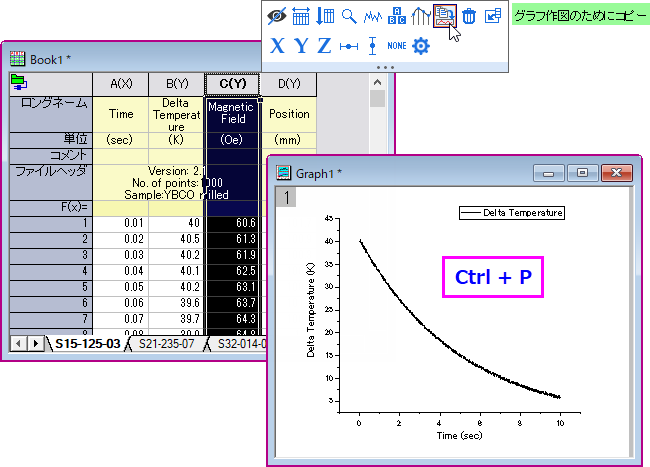
Task: Set column as Y error bar
Action: [373, 46]
